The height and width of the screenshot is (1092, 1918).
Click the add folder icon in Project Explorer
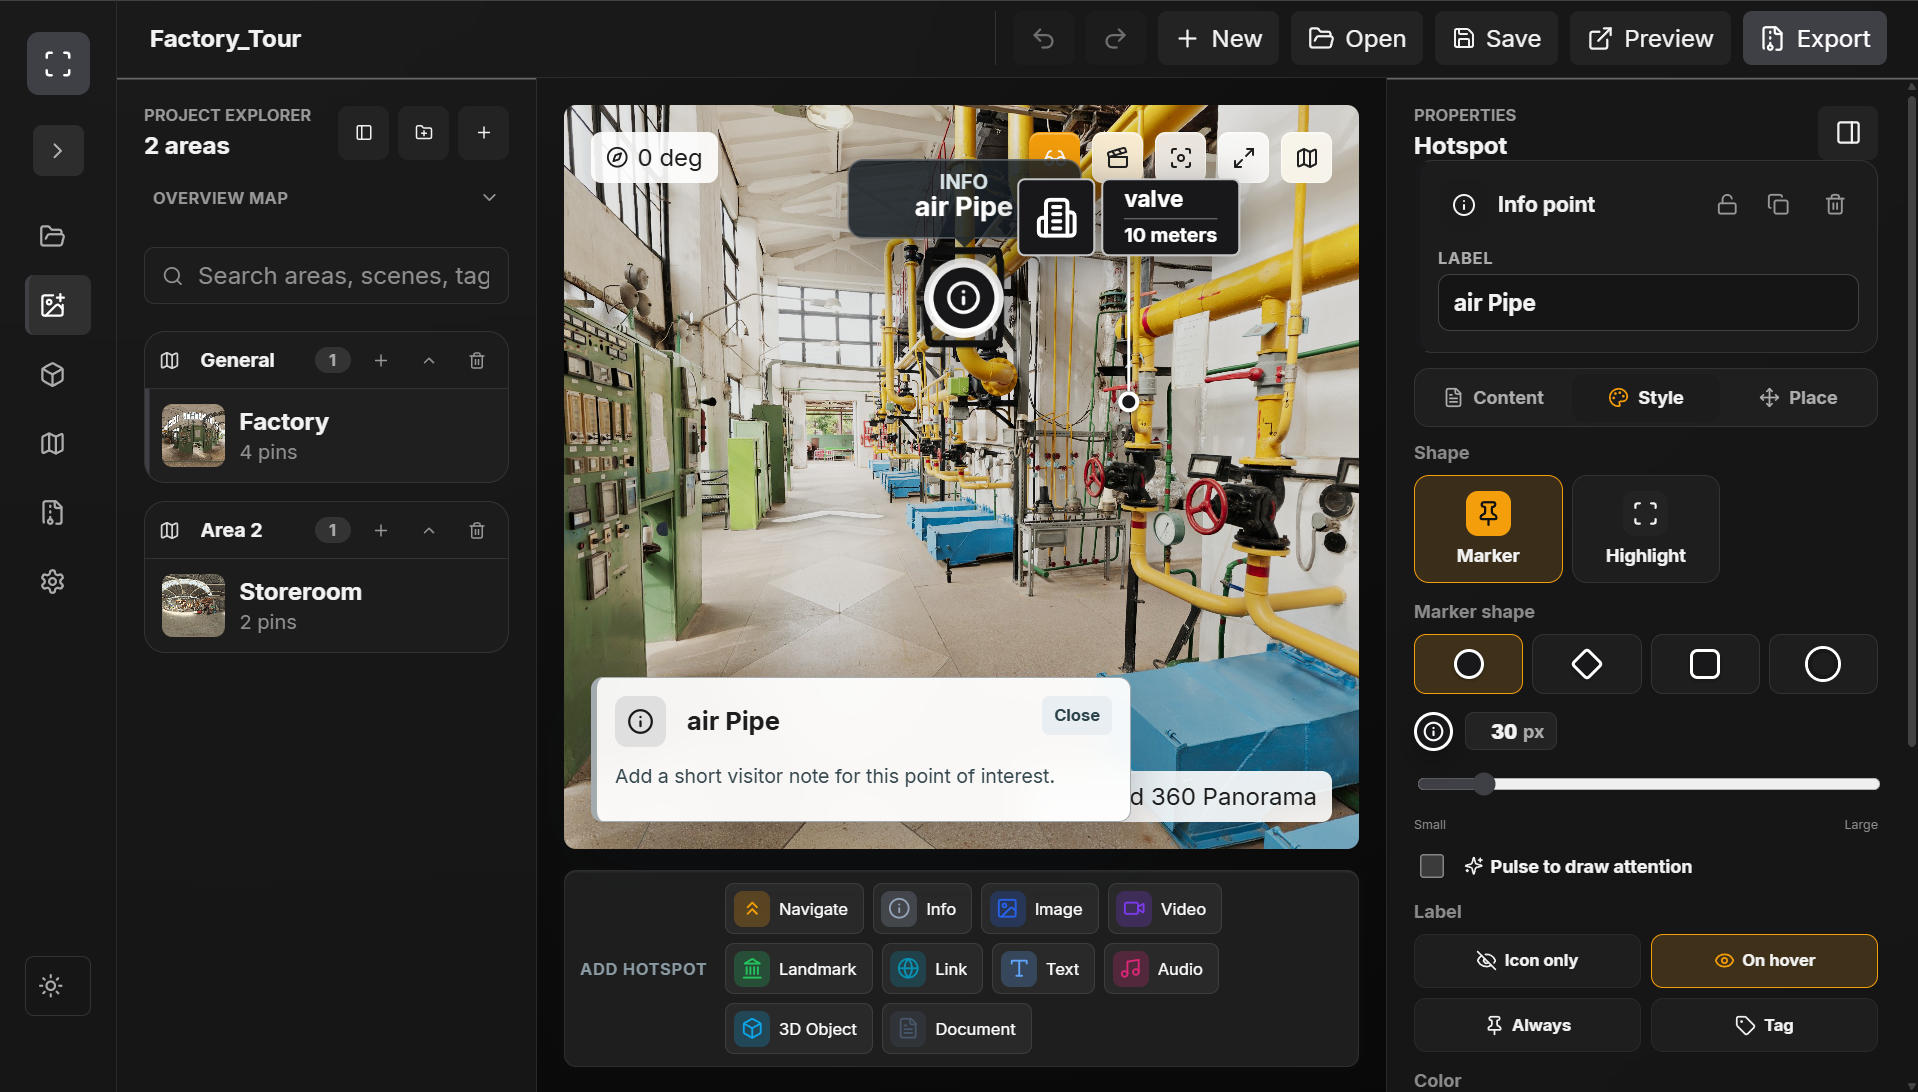point(424,133)
